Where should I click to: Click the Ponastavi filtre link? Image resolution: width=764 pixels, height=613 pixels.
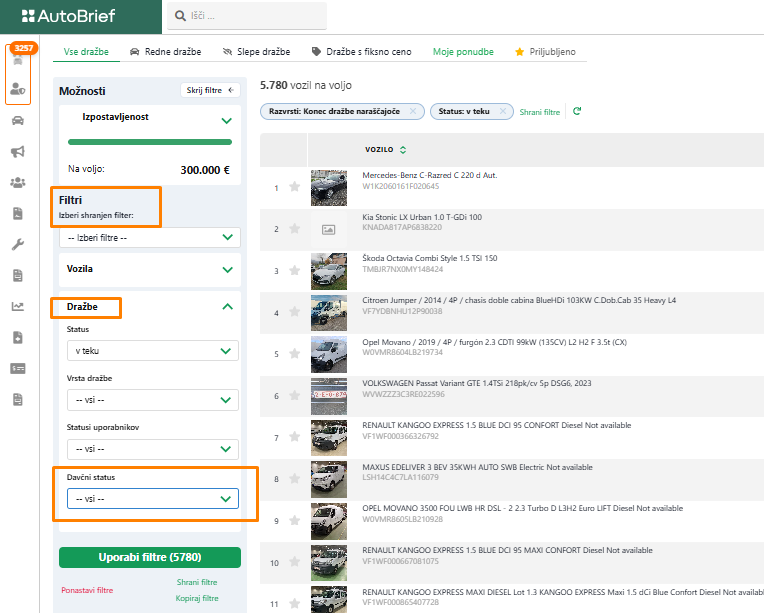tap(87, 590)
